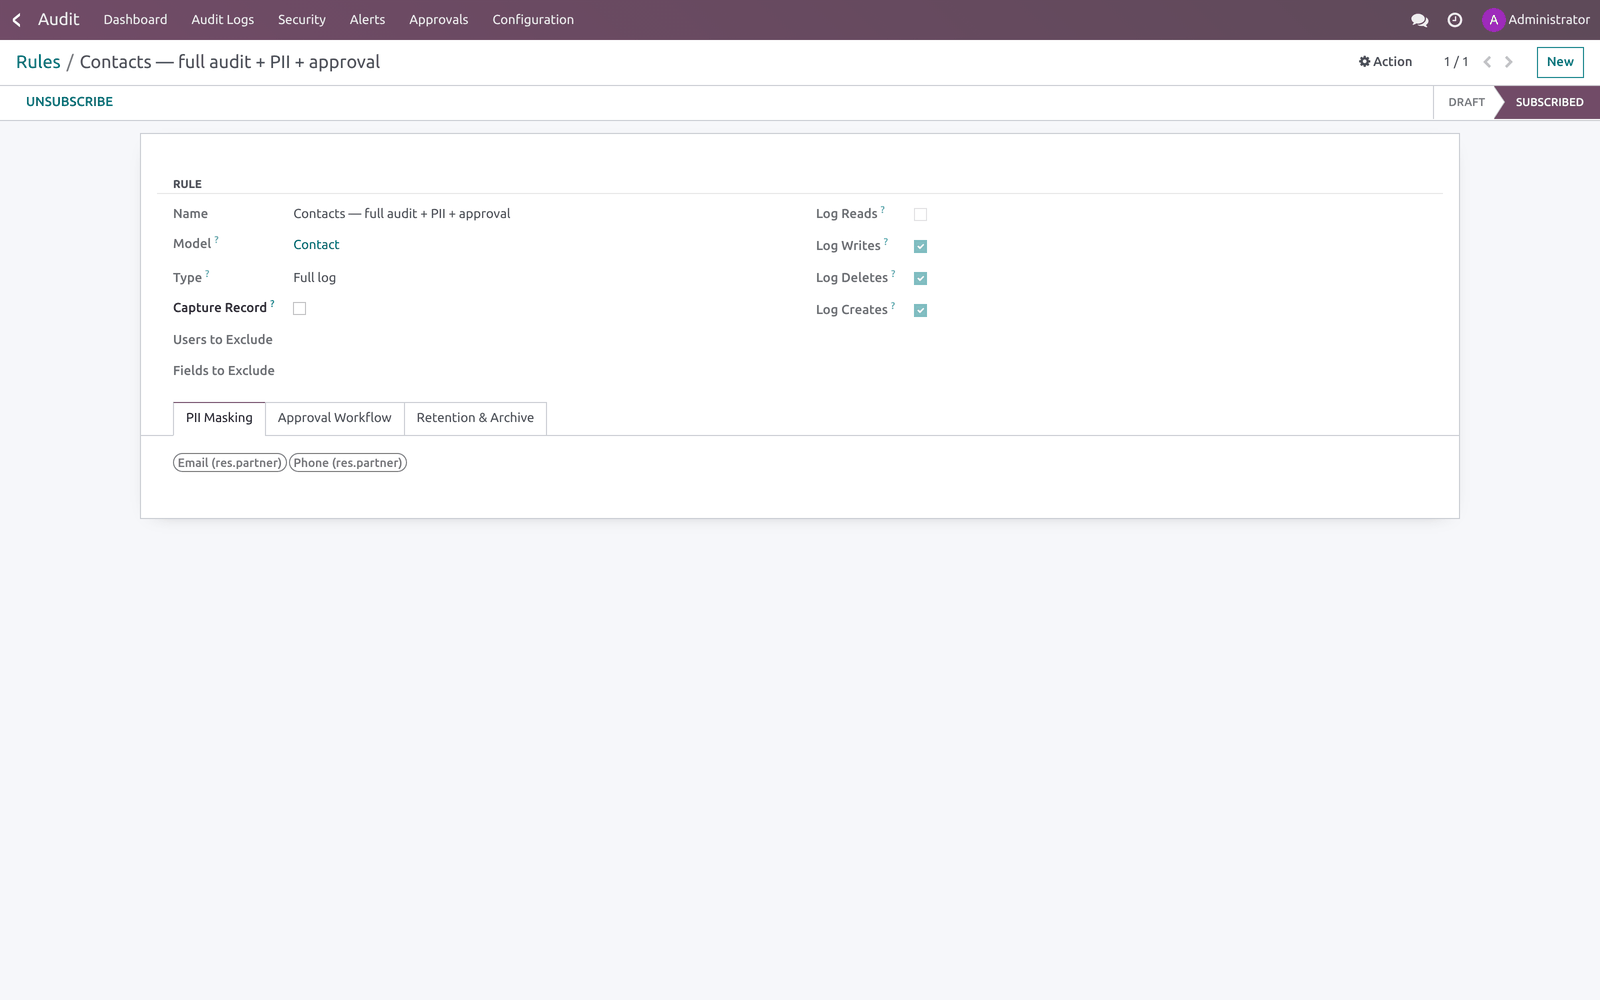Image resolution: width=1600 pixels, height=1000 pixels.
Task: Open the Contact model link
Action: point(316,245)
